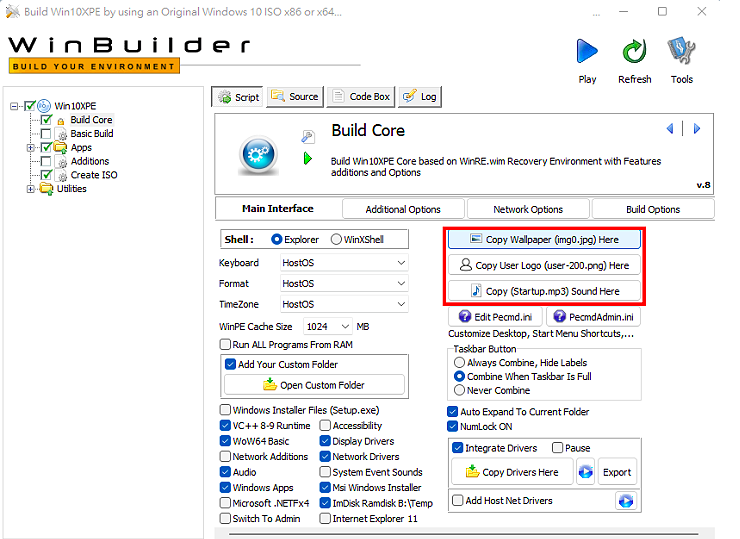This screenshot has height=539, width=740.
Task: Click the blue Play icon
Action: click(587, 51)
